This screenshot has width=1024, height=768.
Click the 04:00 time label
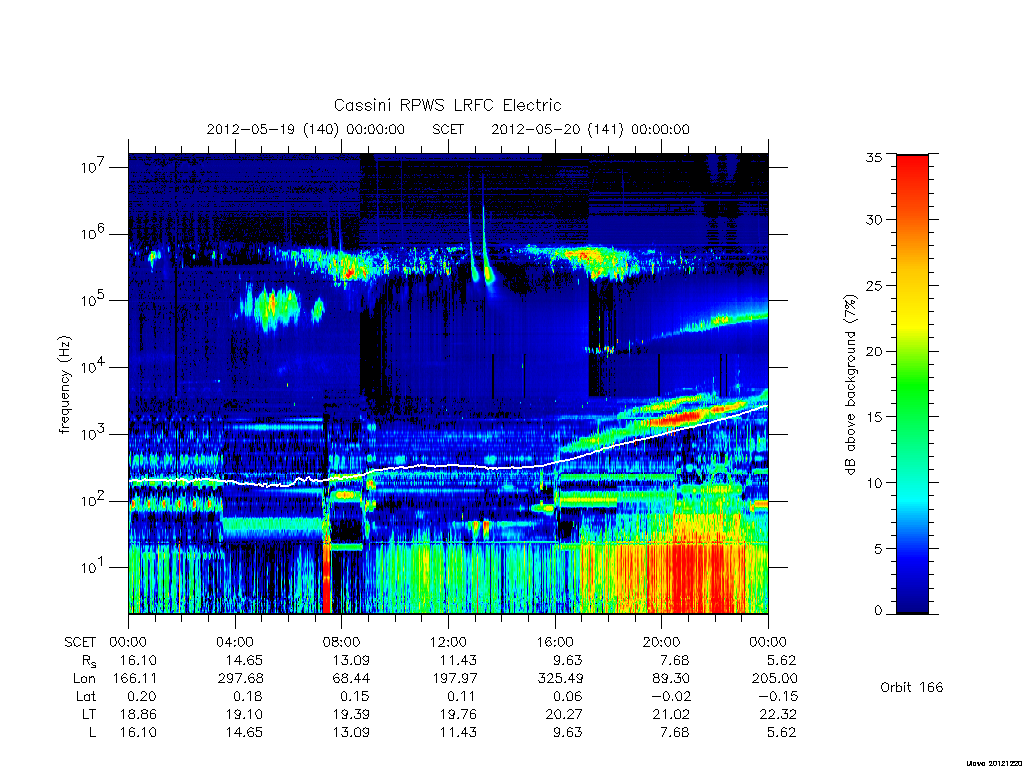[235, 642]
